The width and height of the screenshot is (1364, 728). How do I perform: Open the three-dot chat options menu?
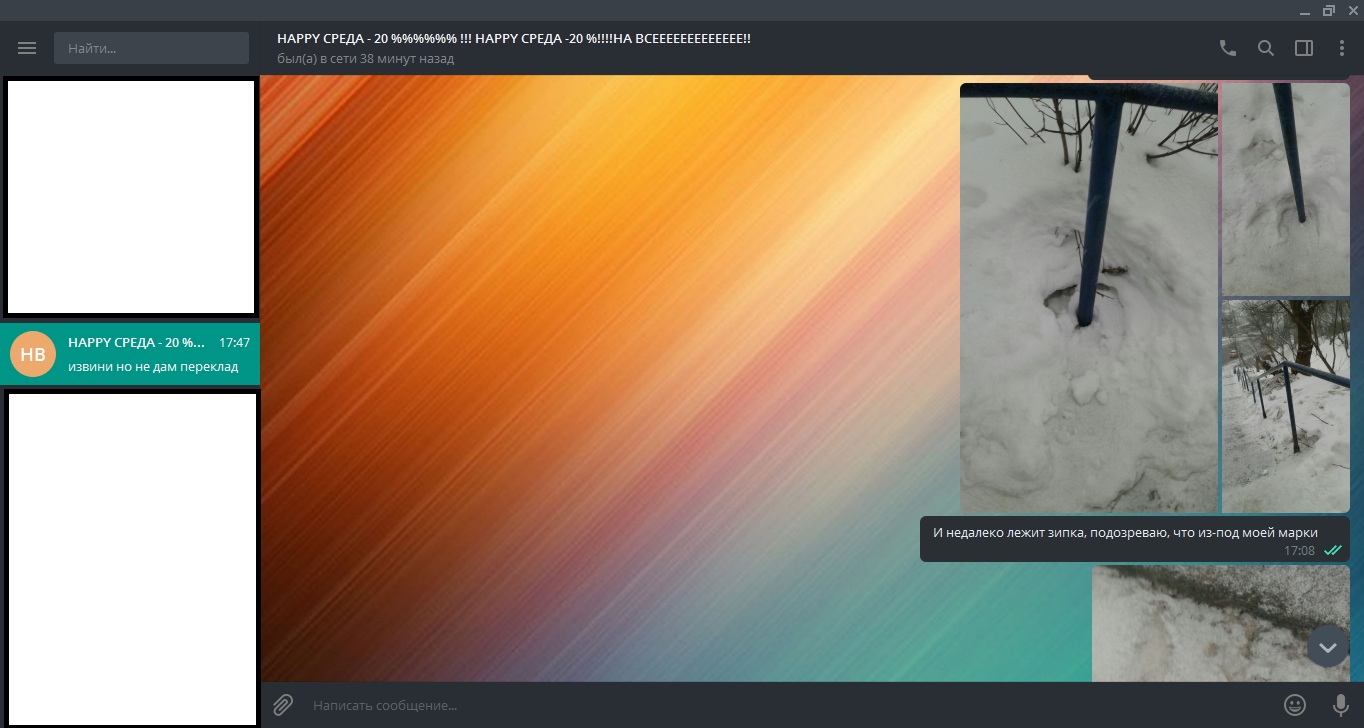(x=1342, y=48)
